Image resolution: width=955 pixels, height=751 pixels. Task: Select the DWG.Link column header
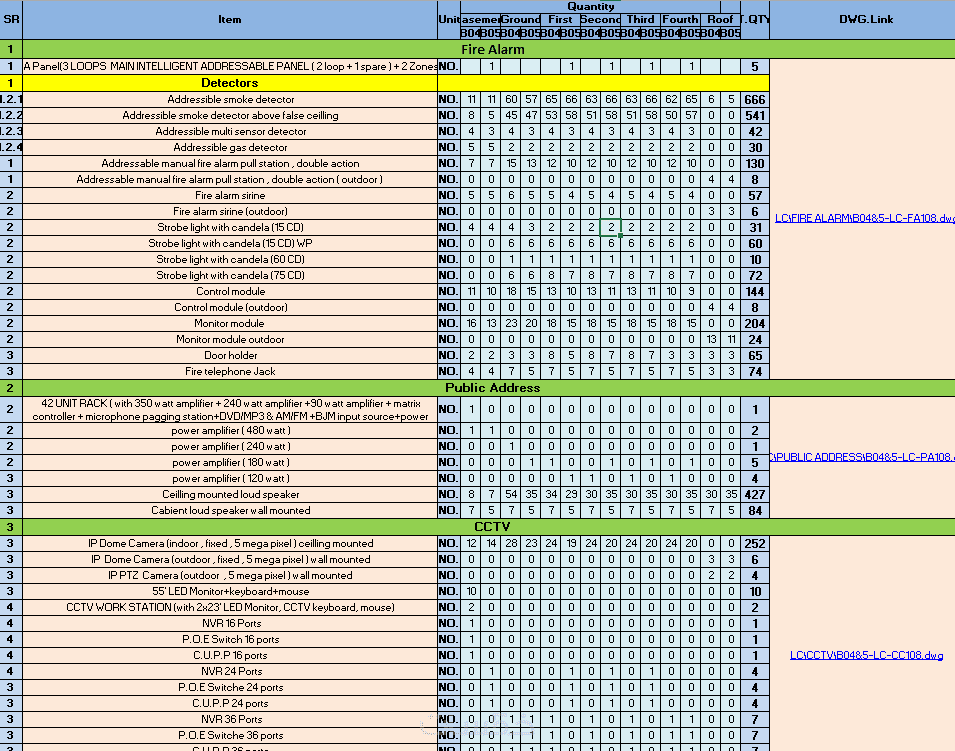click(865, 19)
